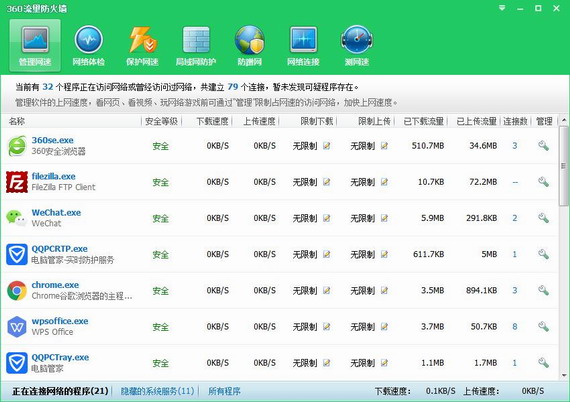
Task: Click the WeChat.exe program icon
Action: point(17,218)
